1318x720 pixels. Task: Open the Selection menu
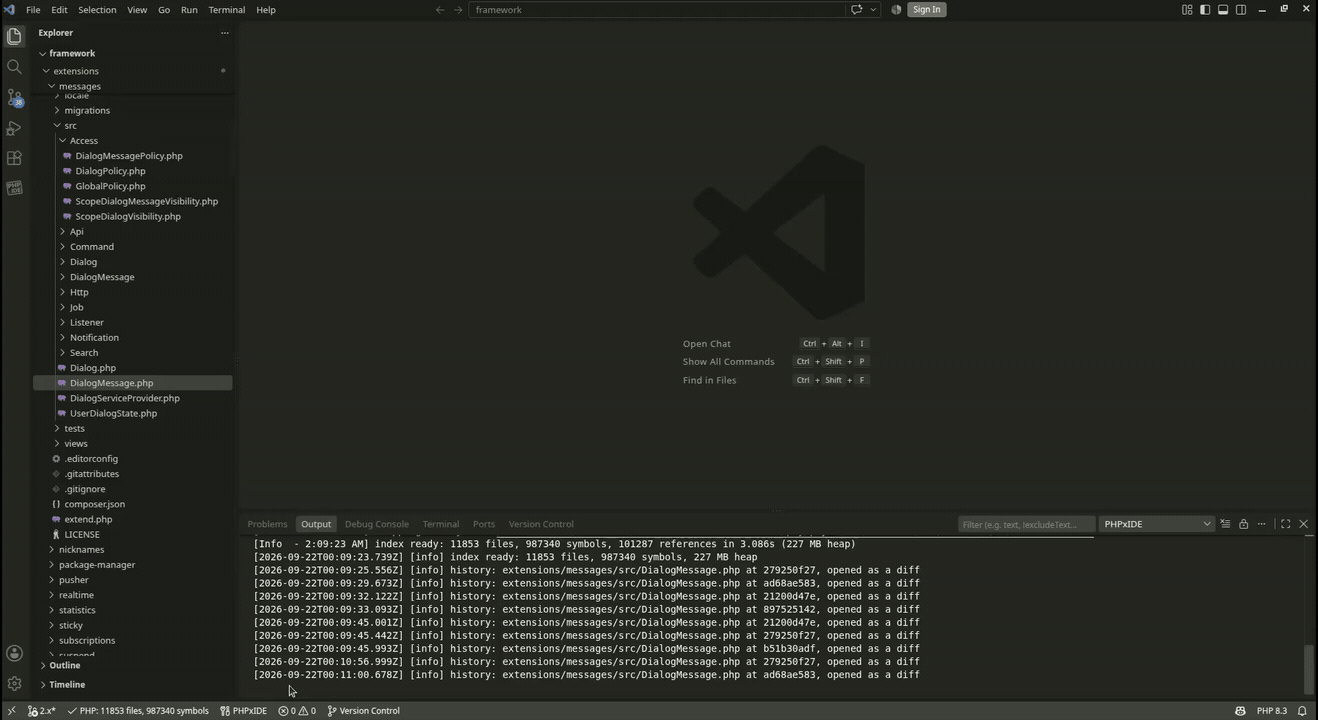coord(97,10)
